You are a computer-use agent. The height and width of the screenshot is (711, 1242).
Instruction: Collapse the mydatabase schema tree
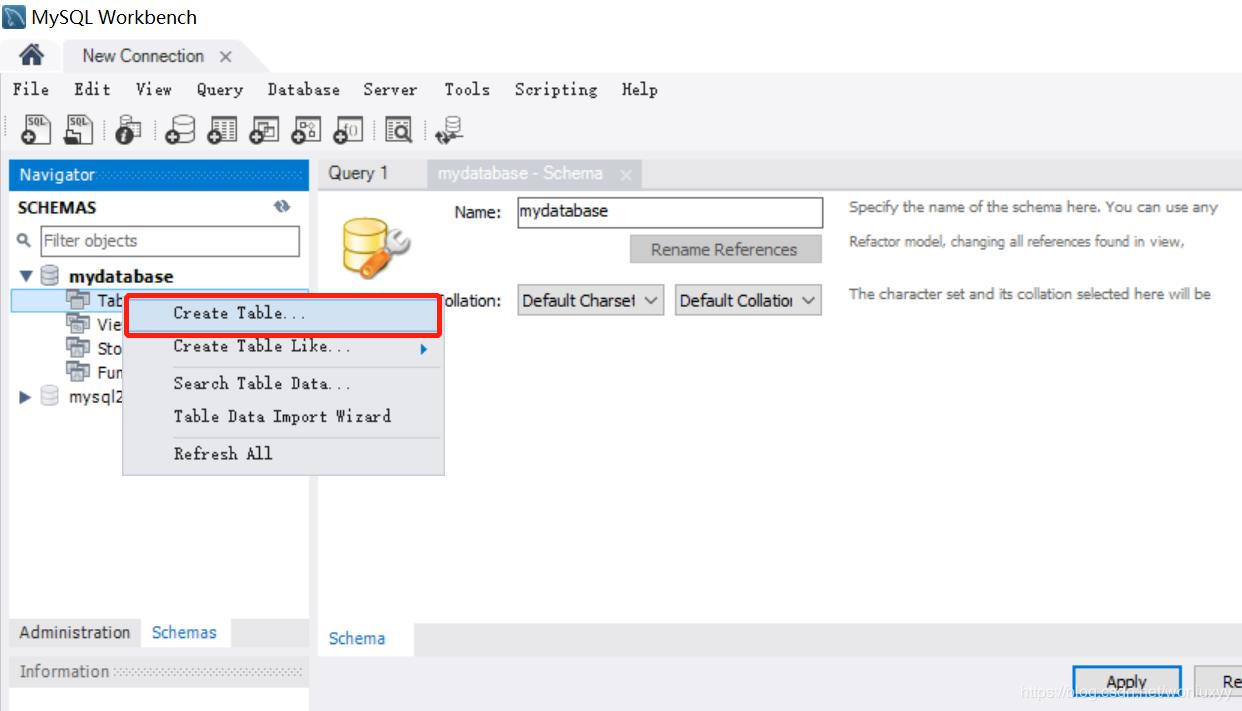(27, 276)
